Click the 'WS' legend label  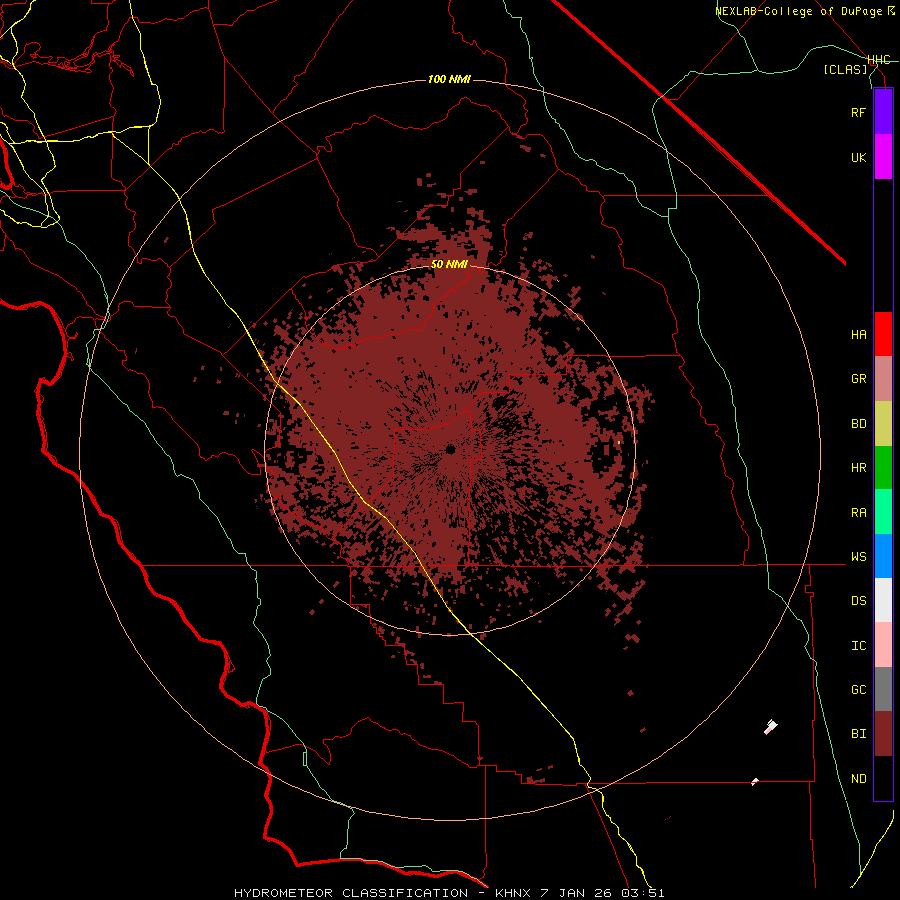(x=858, y=557)
